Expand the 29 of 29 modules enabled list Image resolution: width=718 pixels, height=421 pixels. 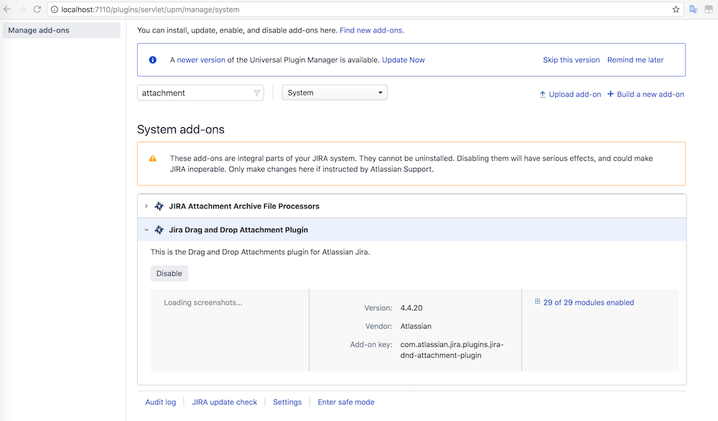pos(538,302)
